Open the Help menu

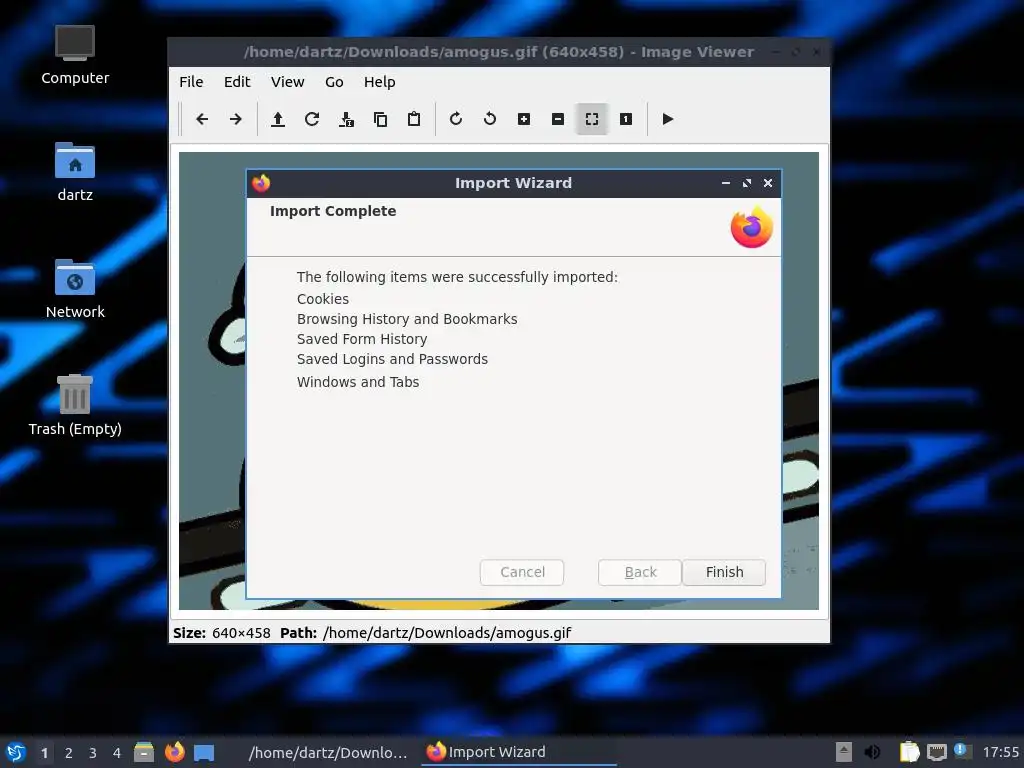(x=379, y=82)
